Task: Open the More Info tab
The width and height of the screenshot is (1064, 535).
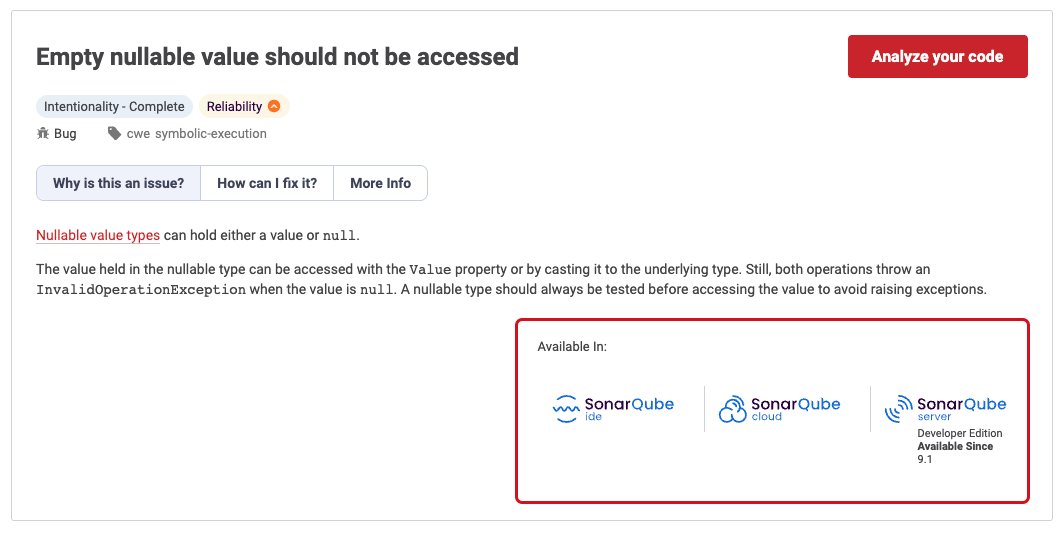Action: pos(380,183)
